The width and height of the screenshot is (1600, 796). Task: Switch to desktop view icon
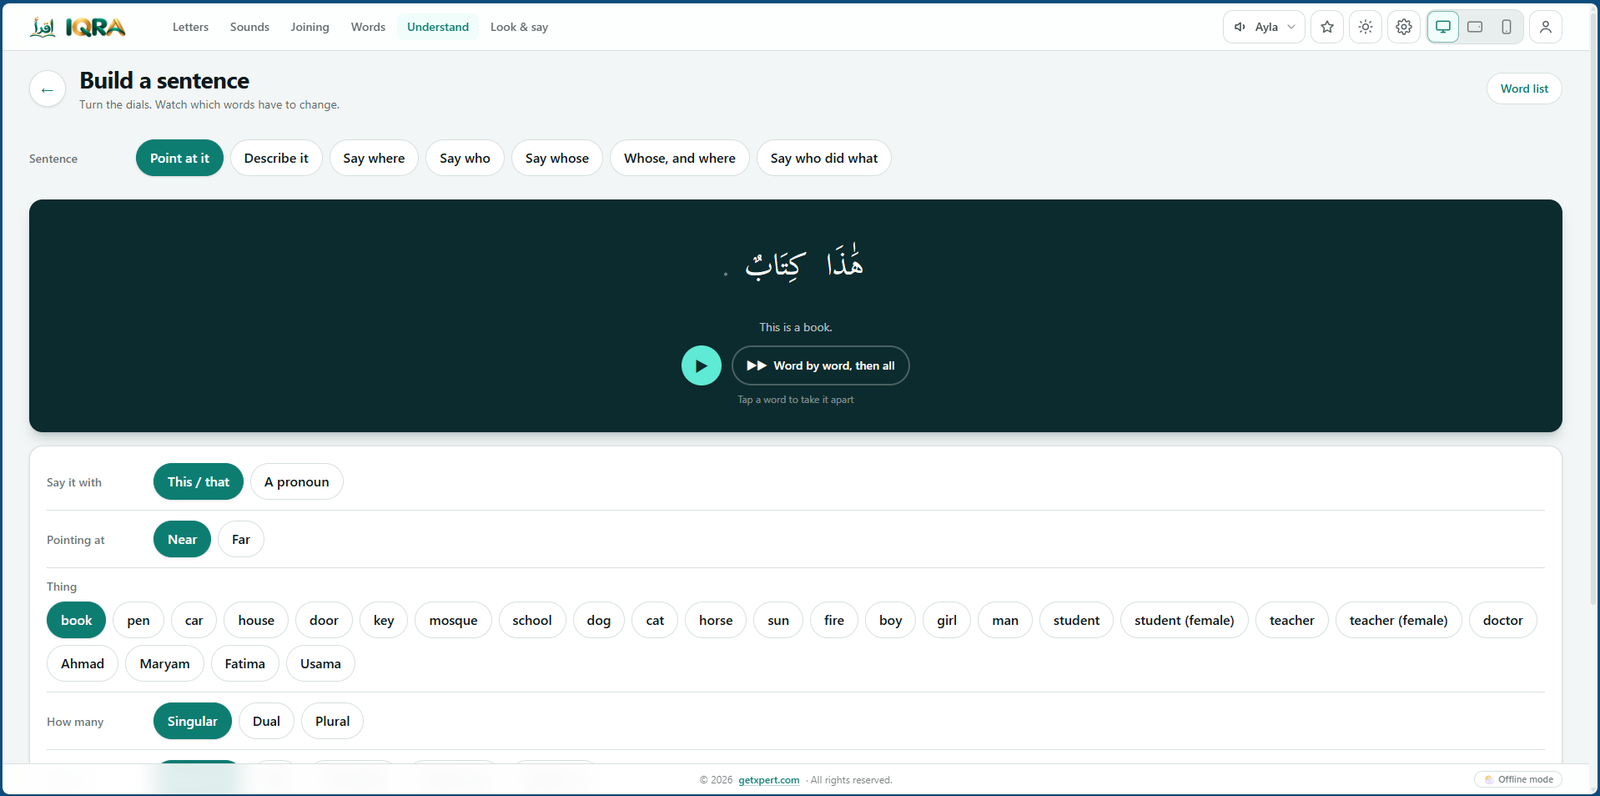[1443, 27]
